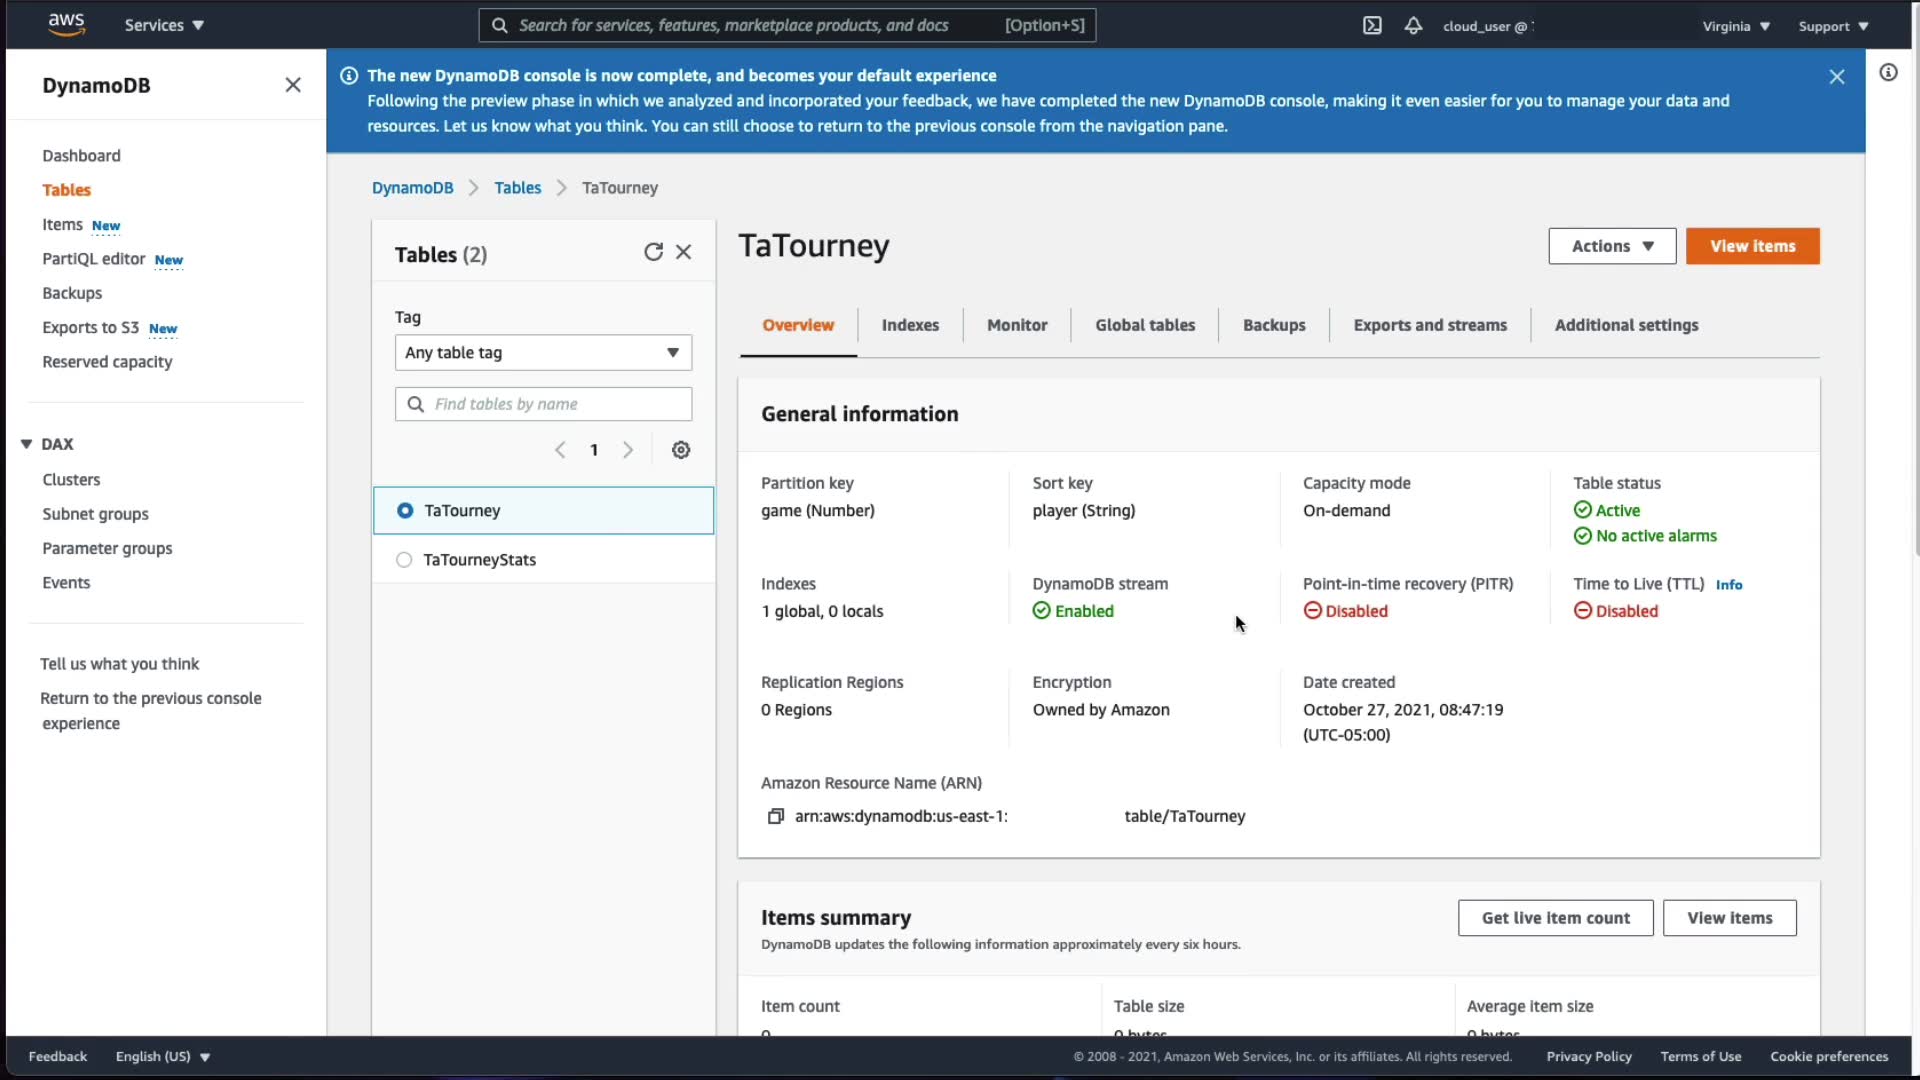The image size is (1920, 1080).
Task: Open the Virginia region selector
Action: pyautogui.click(x=1736, y=26)
